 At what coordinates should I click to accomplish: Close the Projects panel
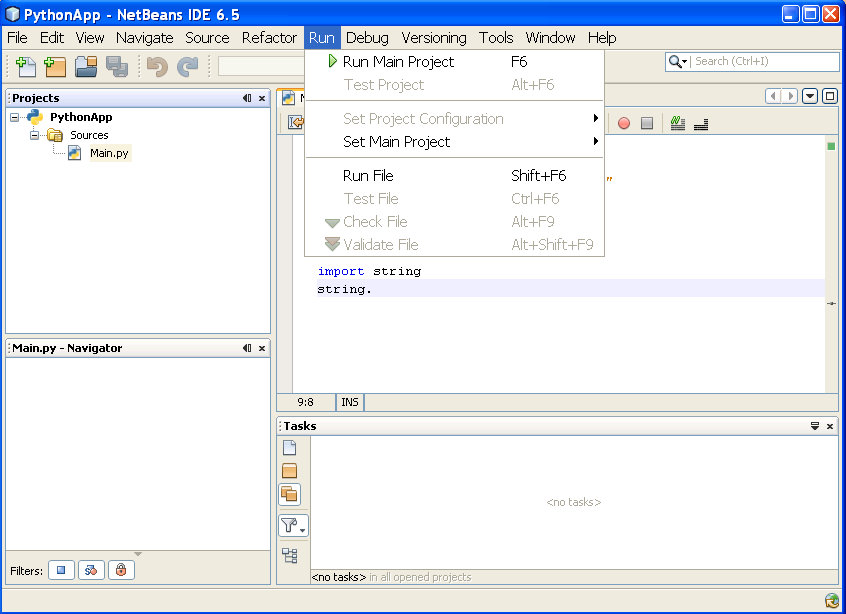click(x=262, y=98)
